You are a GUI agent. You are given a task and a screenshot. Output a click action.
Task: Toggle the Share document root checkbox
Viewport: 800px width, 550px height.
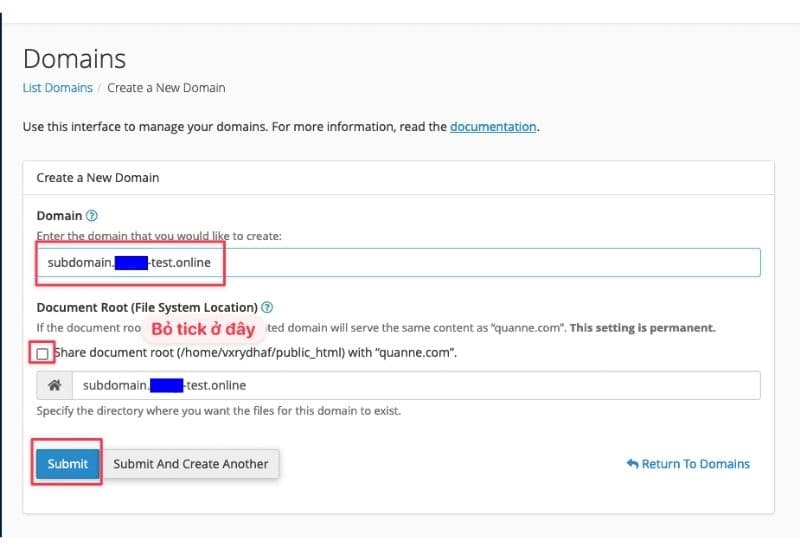coord(42,353)
